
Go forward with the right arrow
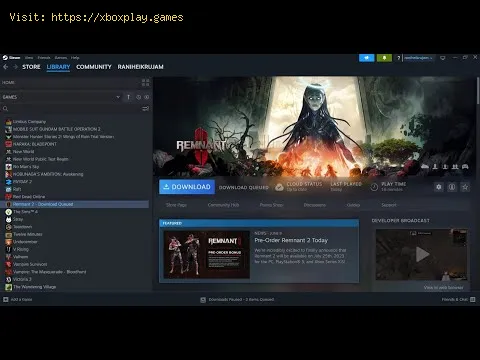point(15,67)
